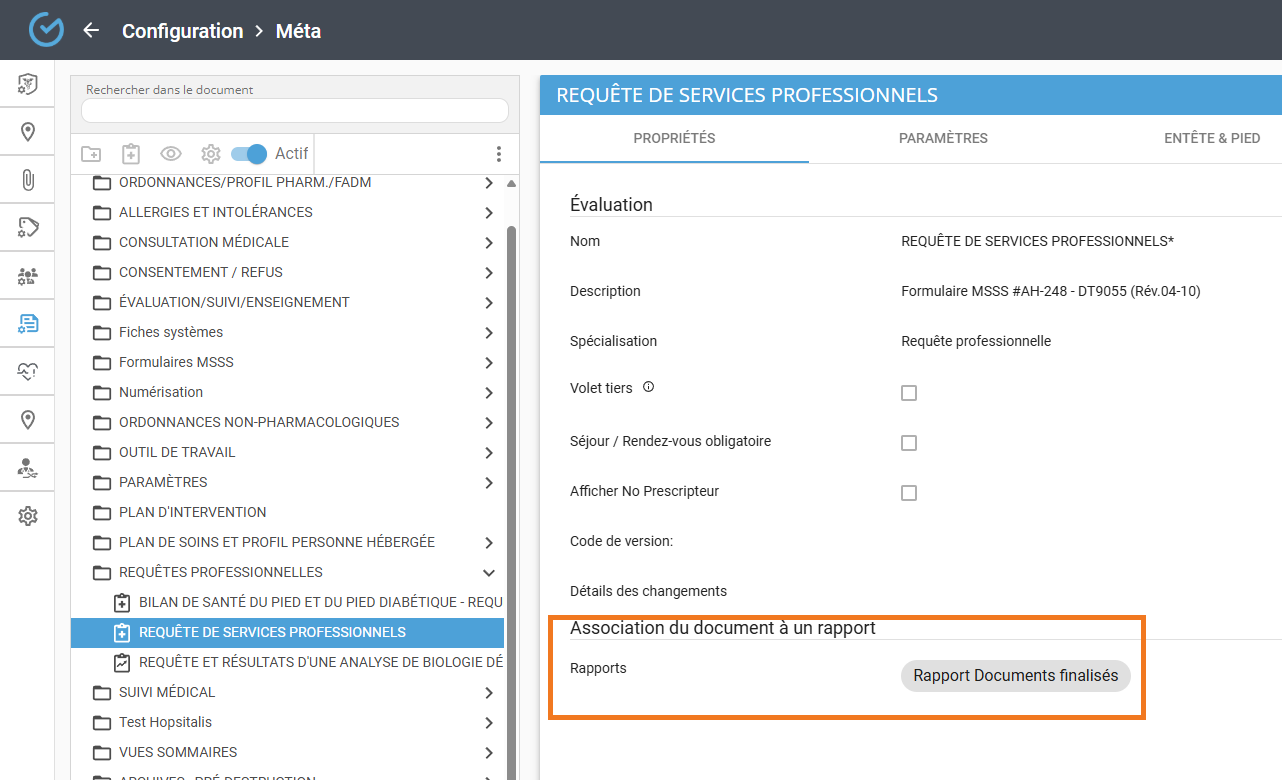Open the paperclip attachments sidebar icon
Viewport: 1282px width, 780px height.
tap(28, 180)
